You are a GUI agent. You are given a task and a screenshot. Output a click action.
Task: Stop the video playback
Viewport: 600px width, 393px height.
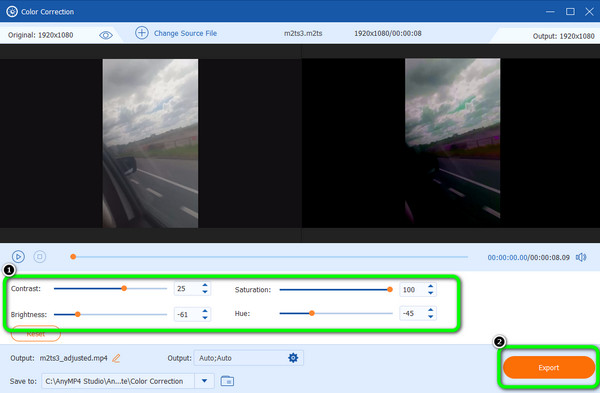(x=40, y=256)
